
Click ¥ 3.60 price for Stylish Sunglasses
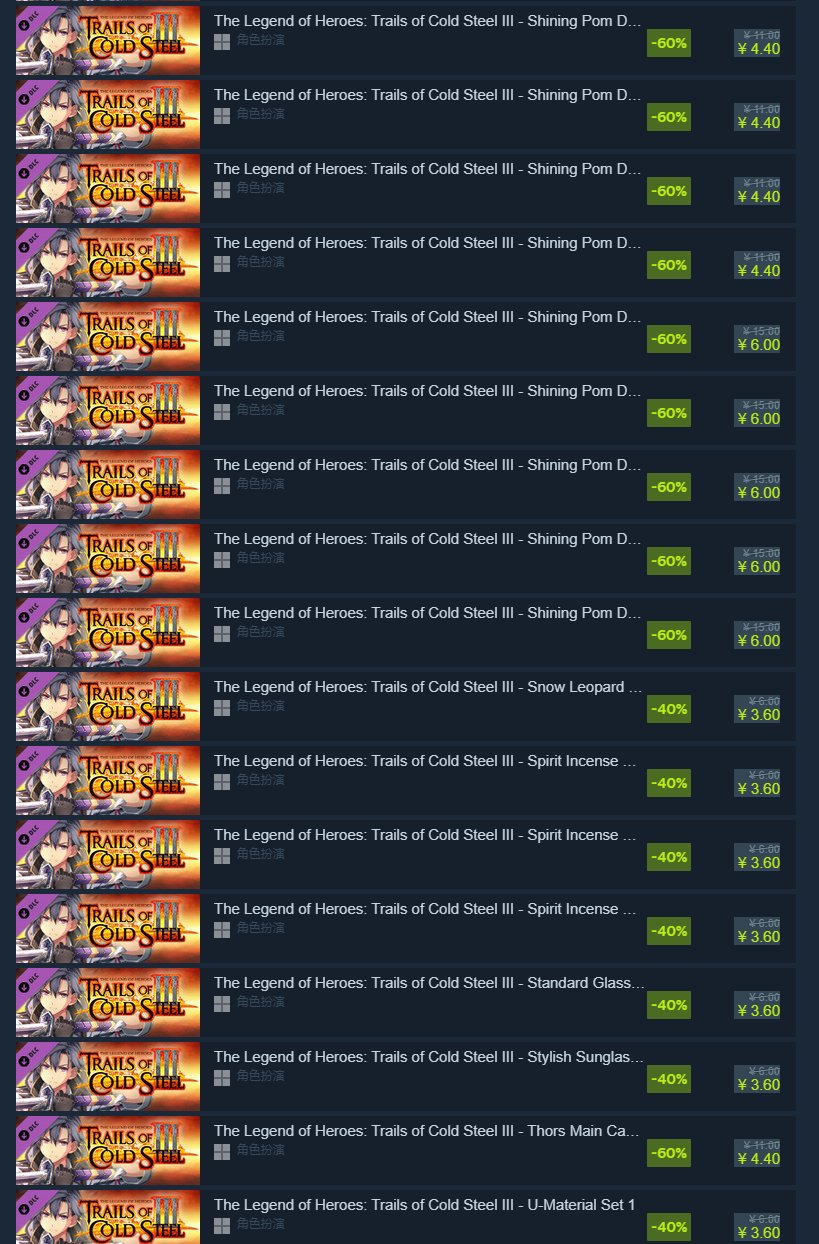(758, 1085)
